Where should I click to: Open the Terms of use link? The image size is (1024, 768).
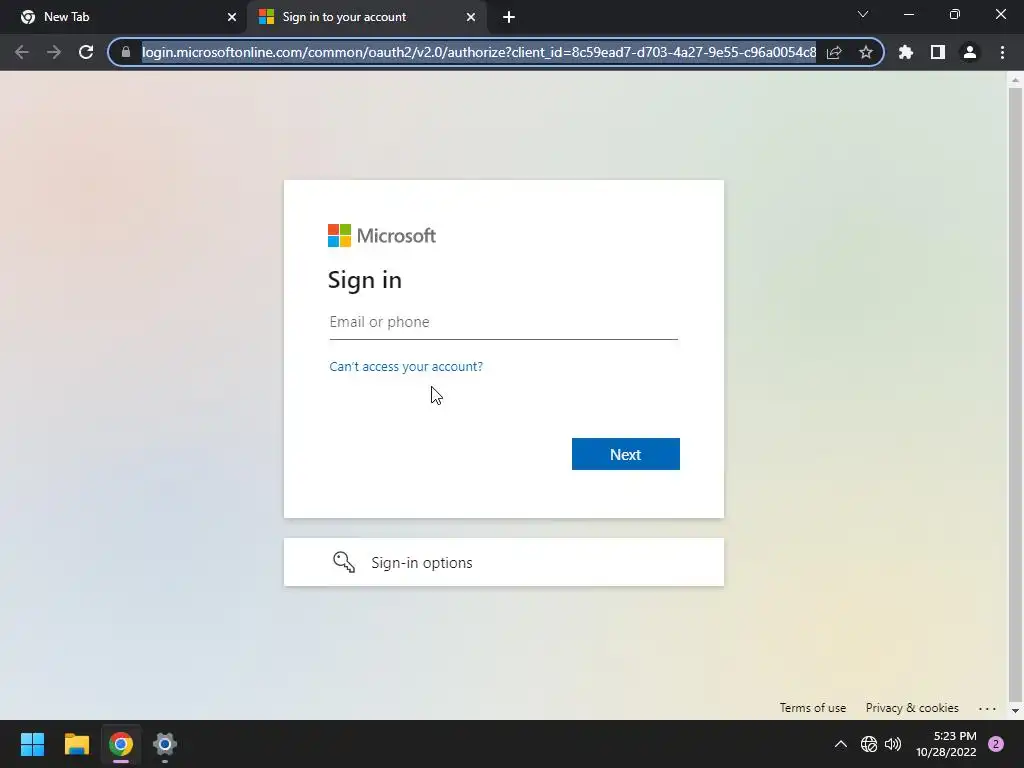pos(812,708)
